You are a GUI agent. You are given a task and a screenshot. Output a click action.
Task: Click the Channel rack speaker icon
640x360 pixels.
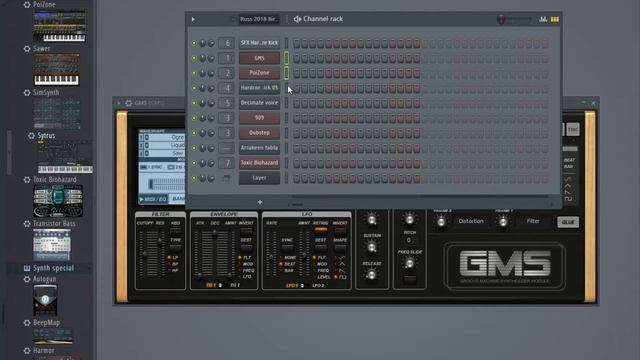tap(297, 19)
